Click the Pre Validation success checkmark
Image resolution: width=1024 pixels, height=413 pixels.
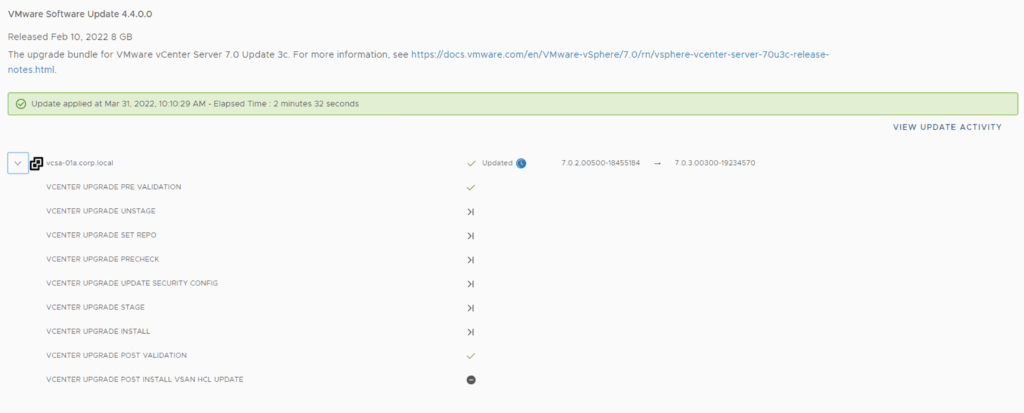(x=471, y=187)
